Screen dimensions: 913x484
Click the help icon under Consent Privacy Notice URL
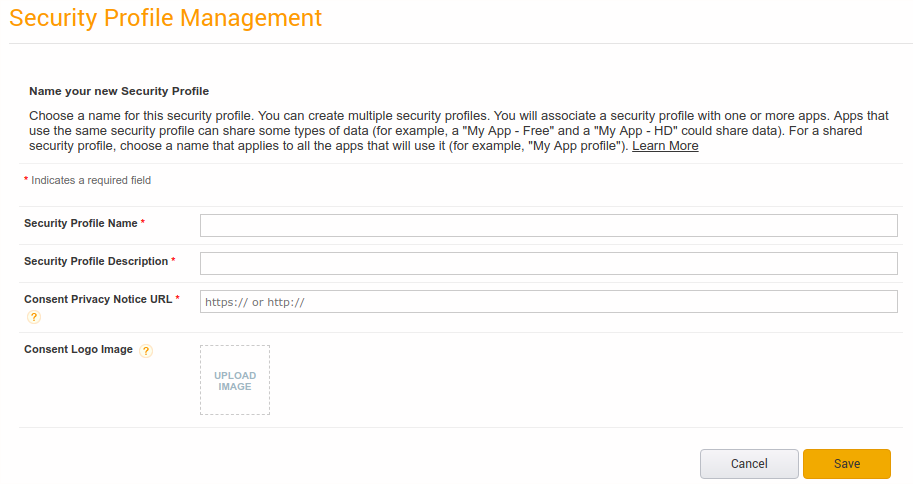[34, 317]
